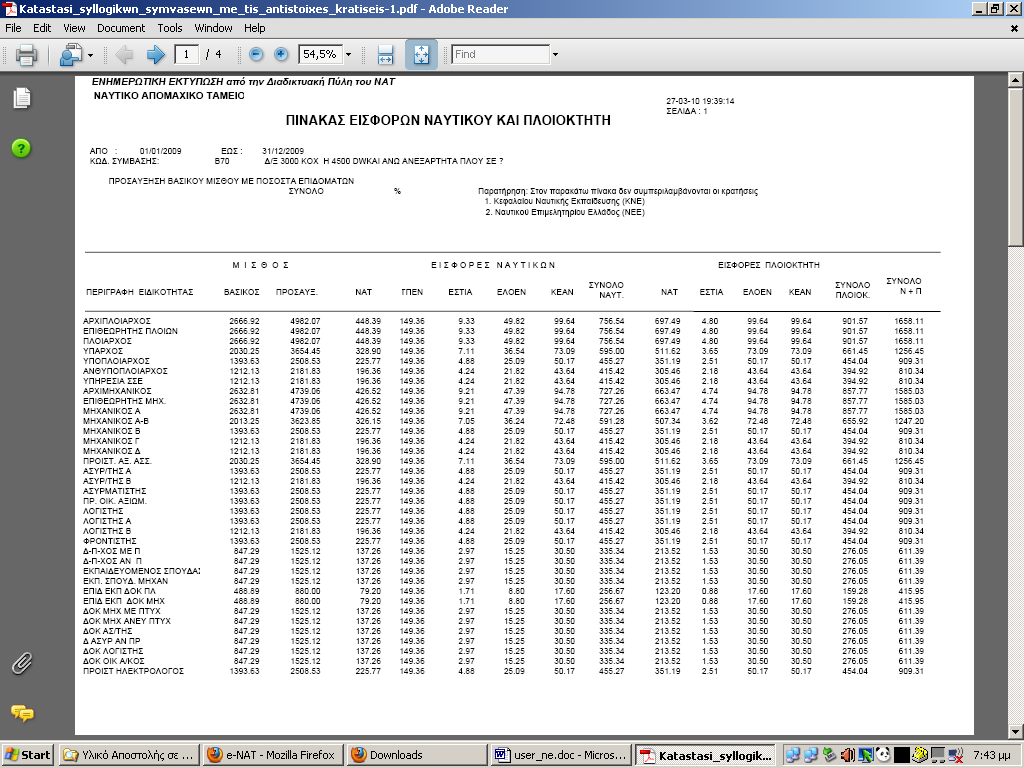Viewport: 1024px width, 768px height.
Task: Open the Document menu
Action: coord(121,28)
